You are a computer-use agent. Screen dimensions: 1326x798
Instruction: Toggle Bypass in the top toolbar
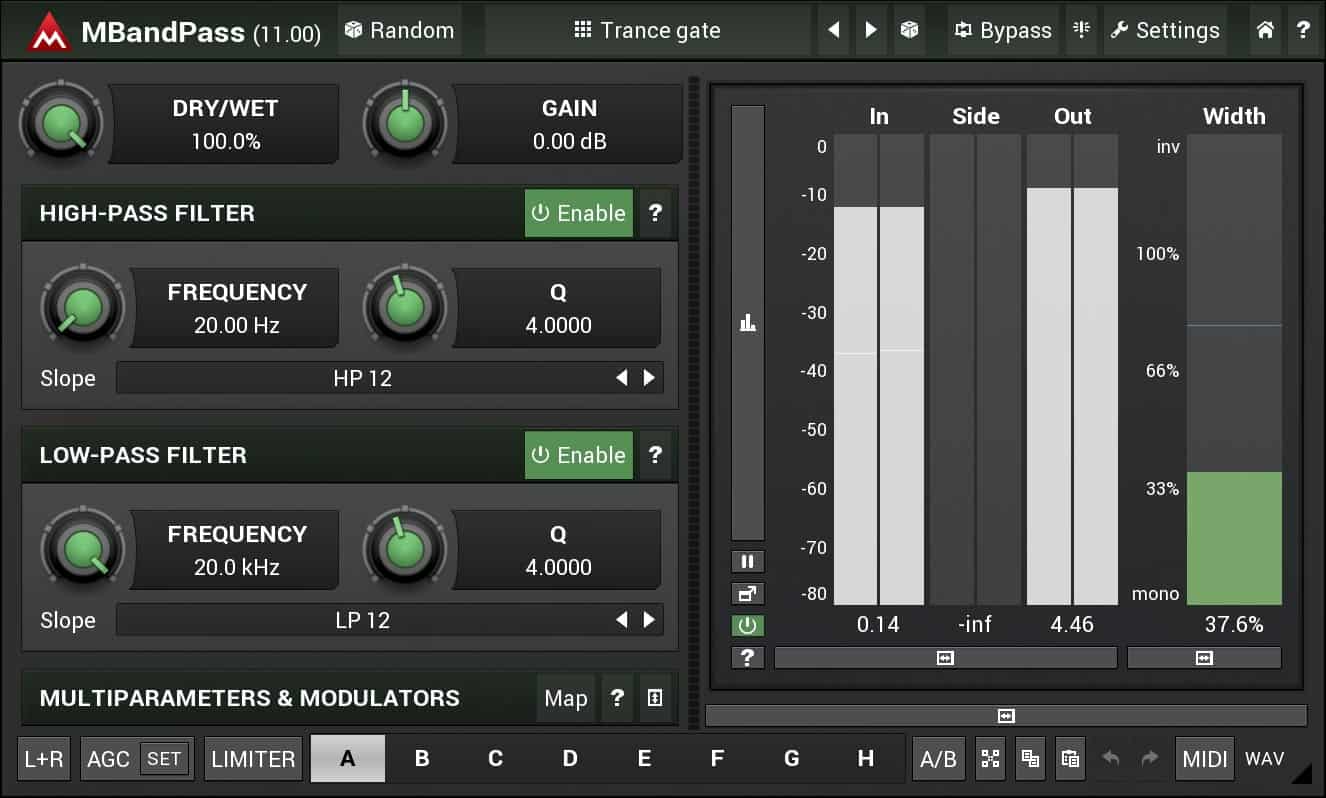pyautogui.click(x=1002, y=30)
